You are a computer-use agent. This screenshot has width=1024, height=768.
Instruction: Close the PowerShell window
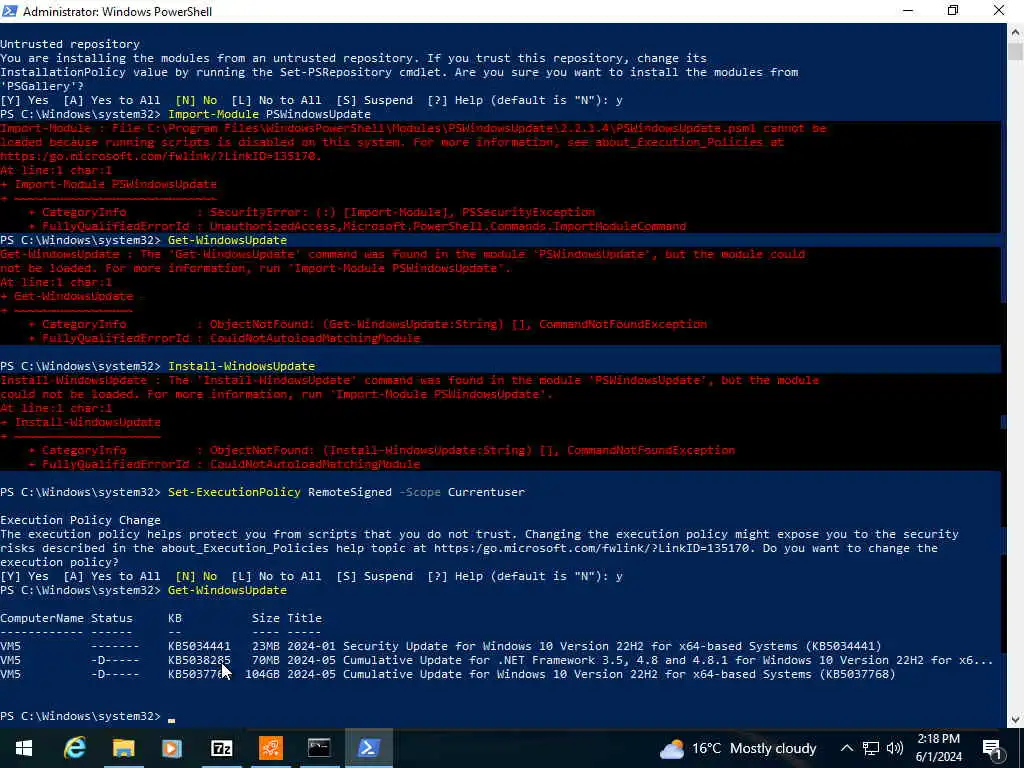pos(999,11)
